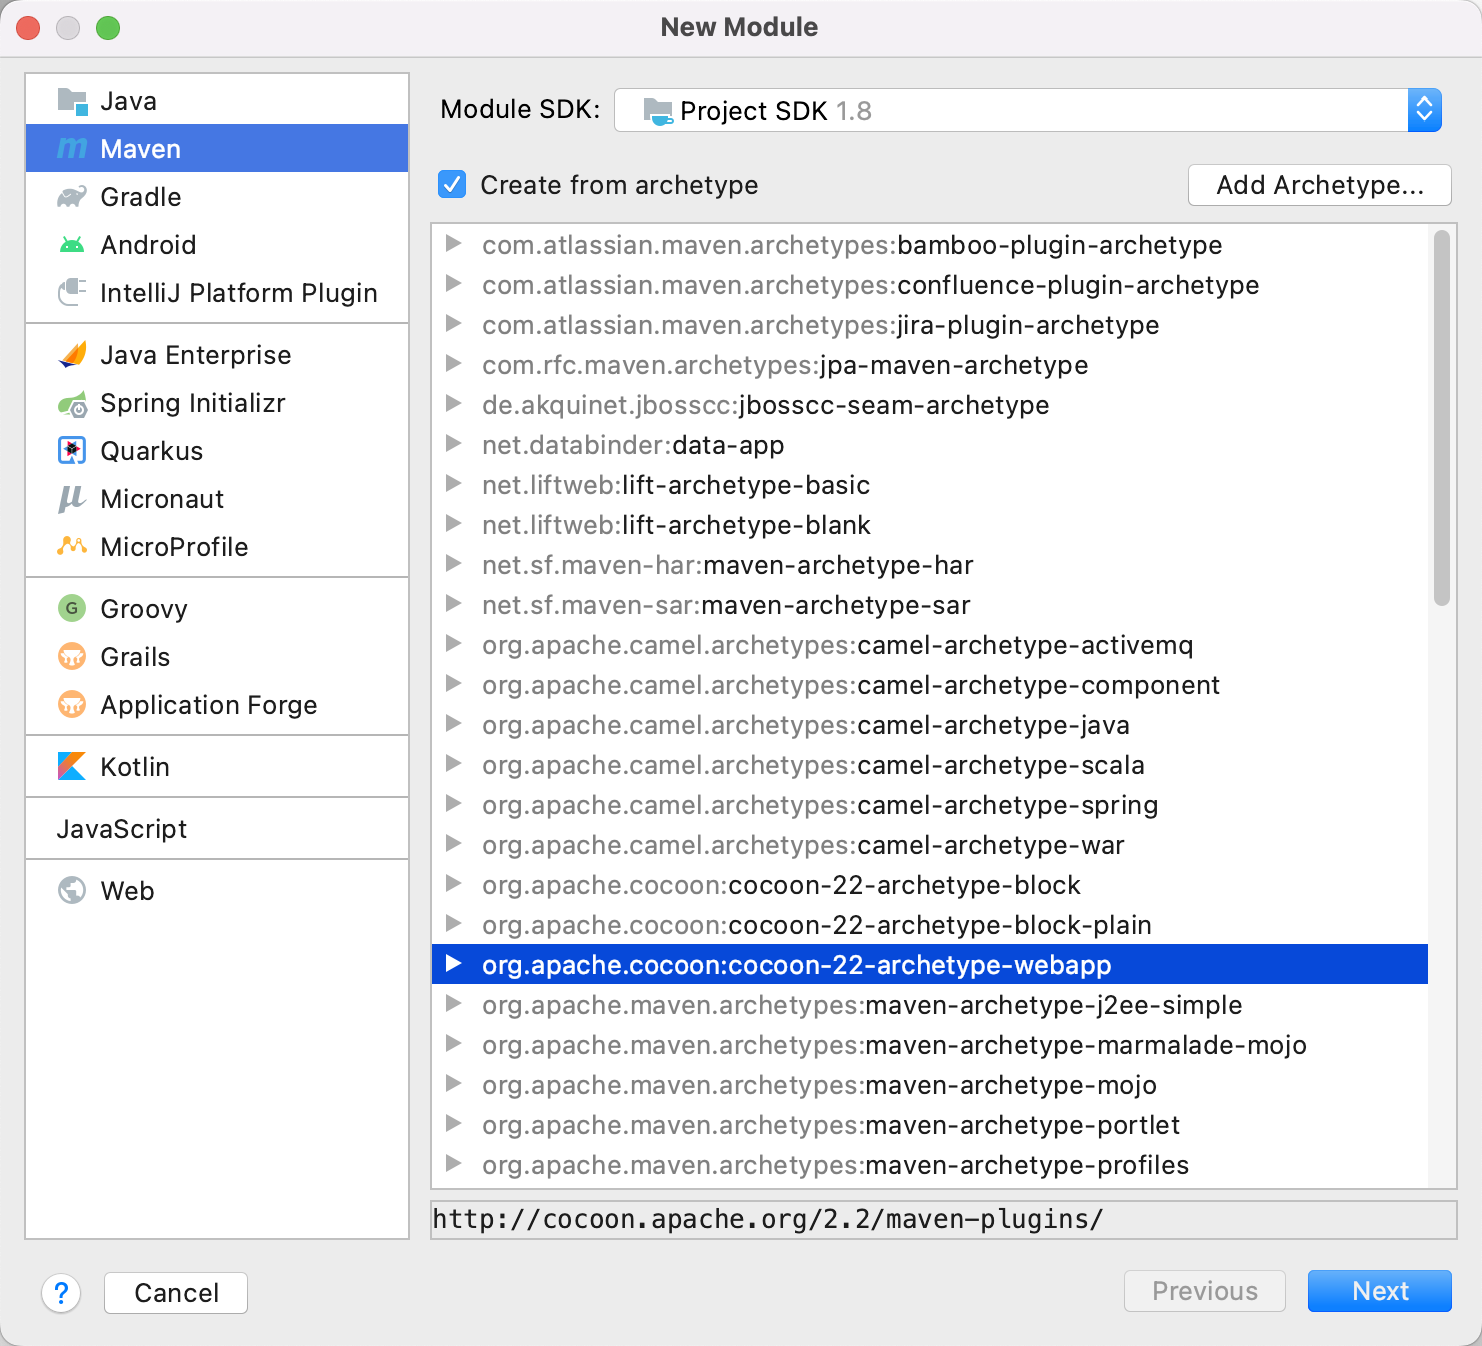Choose Quarkus in the sidebar
Image resolution: width=1482 pixels, height=1346 pixels.
[x=217, y=451]
